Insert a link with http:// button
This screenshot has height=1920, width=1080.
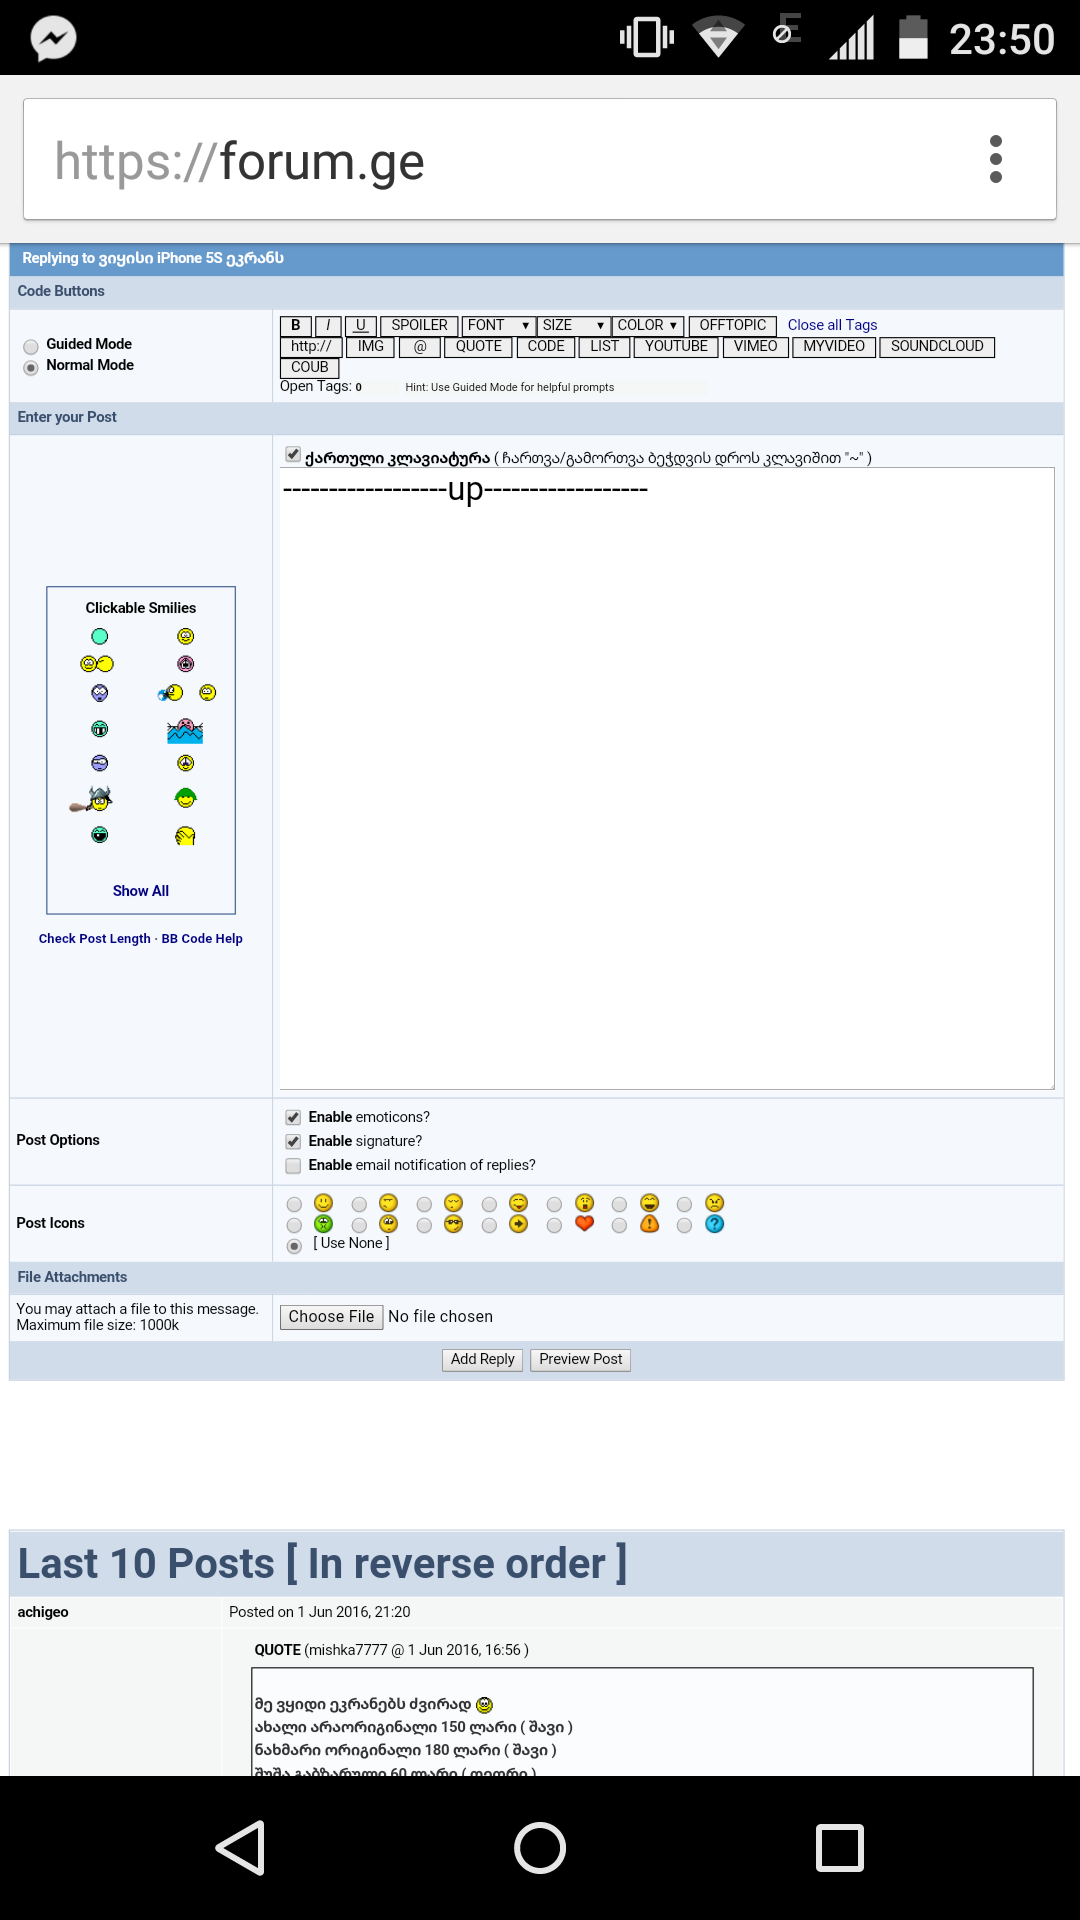pos(311,347)
